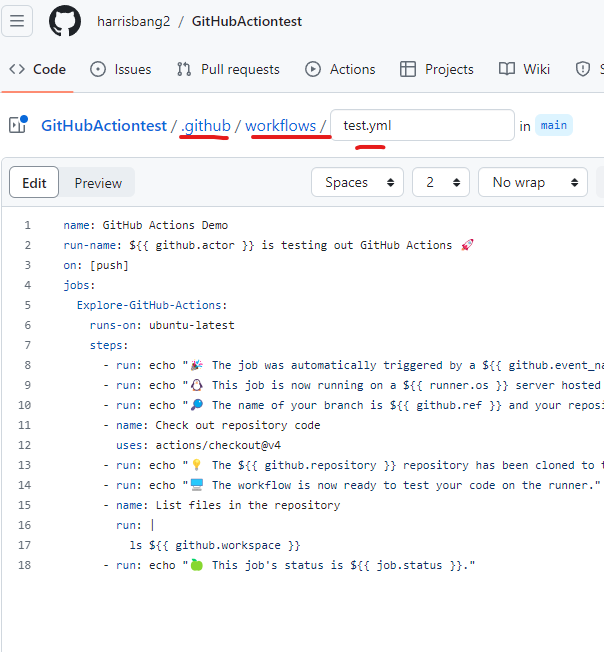Click 'name: List files in the repository' line
Viewport: 604px width, 652px height.
tap(228, 505)
